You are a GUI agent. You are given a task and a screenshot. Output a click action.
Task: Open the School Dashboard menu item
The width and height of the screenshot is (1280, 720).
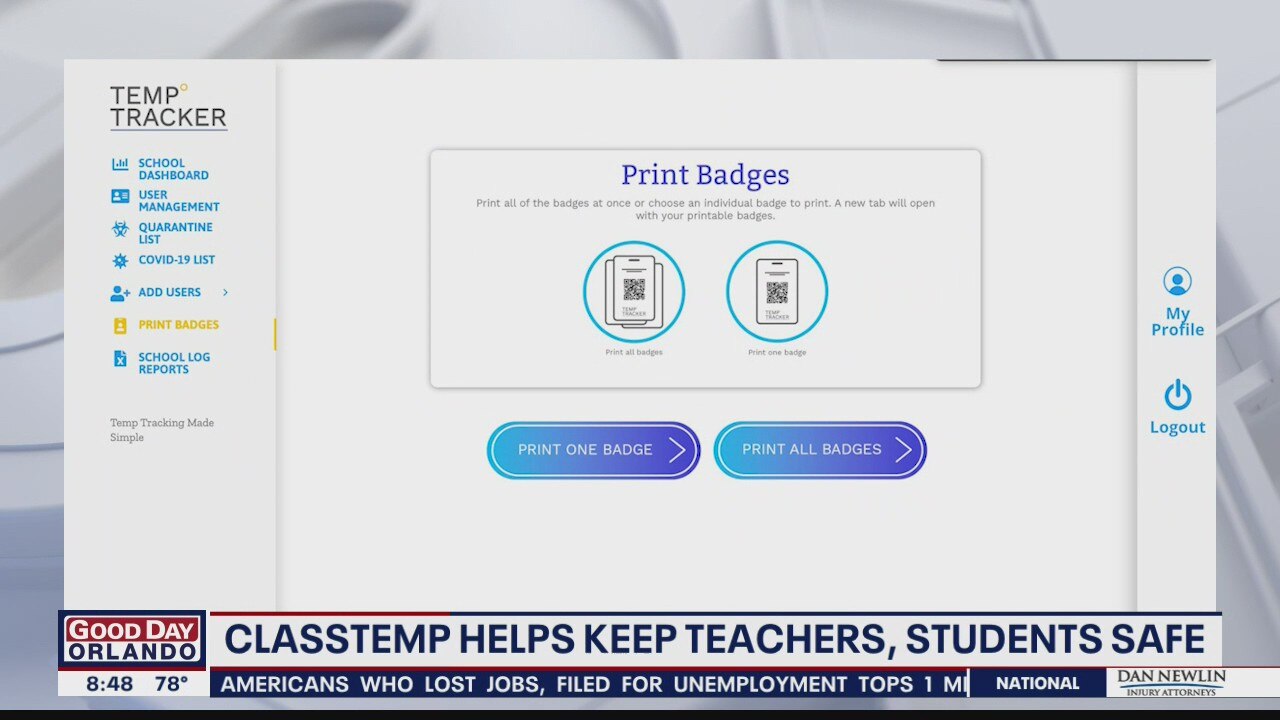[173, 169]
